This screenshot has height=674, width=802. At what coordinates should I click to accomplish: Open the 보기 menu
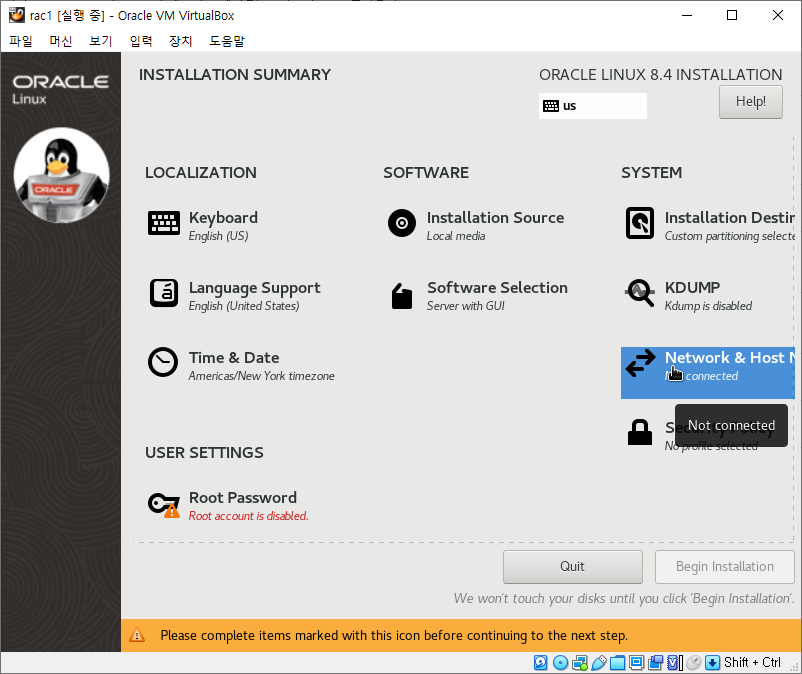coord(100,41)
